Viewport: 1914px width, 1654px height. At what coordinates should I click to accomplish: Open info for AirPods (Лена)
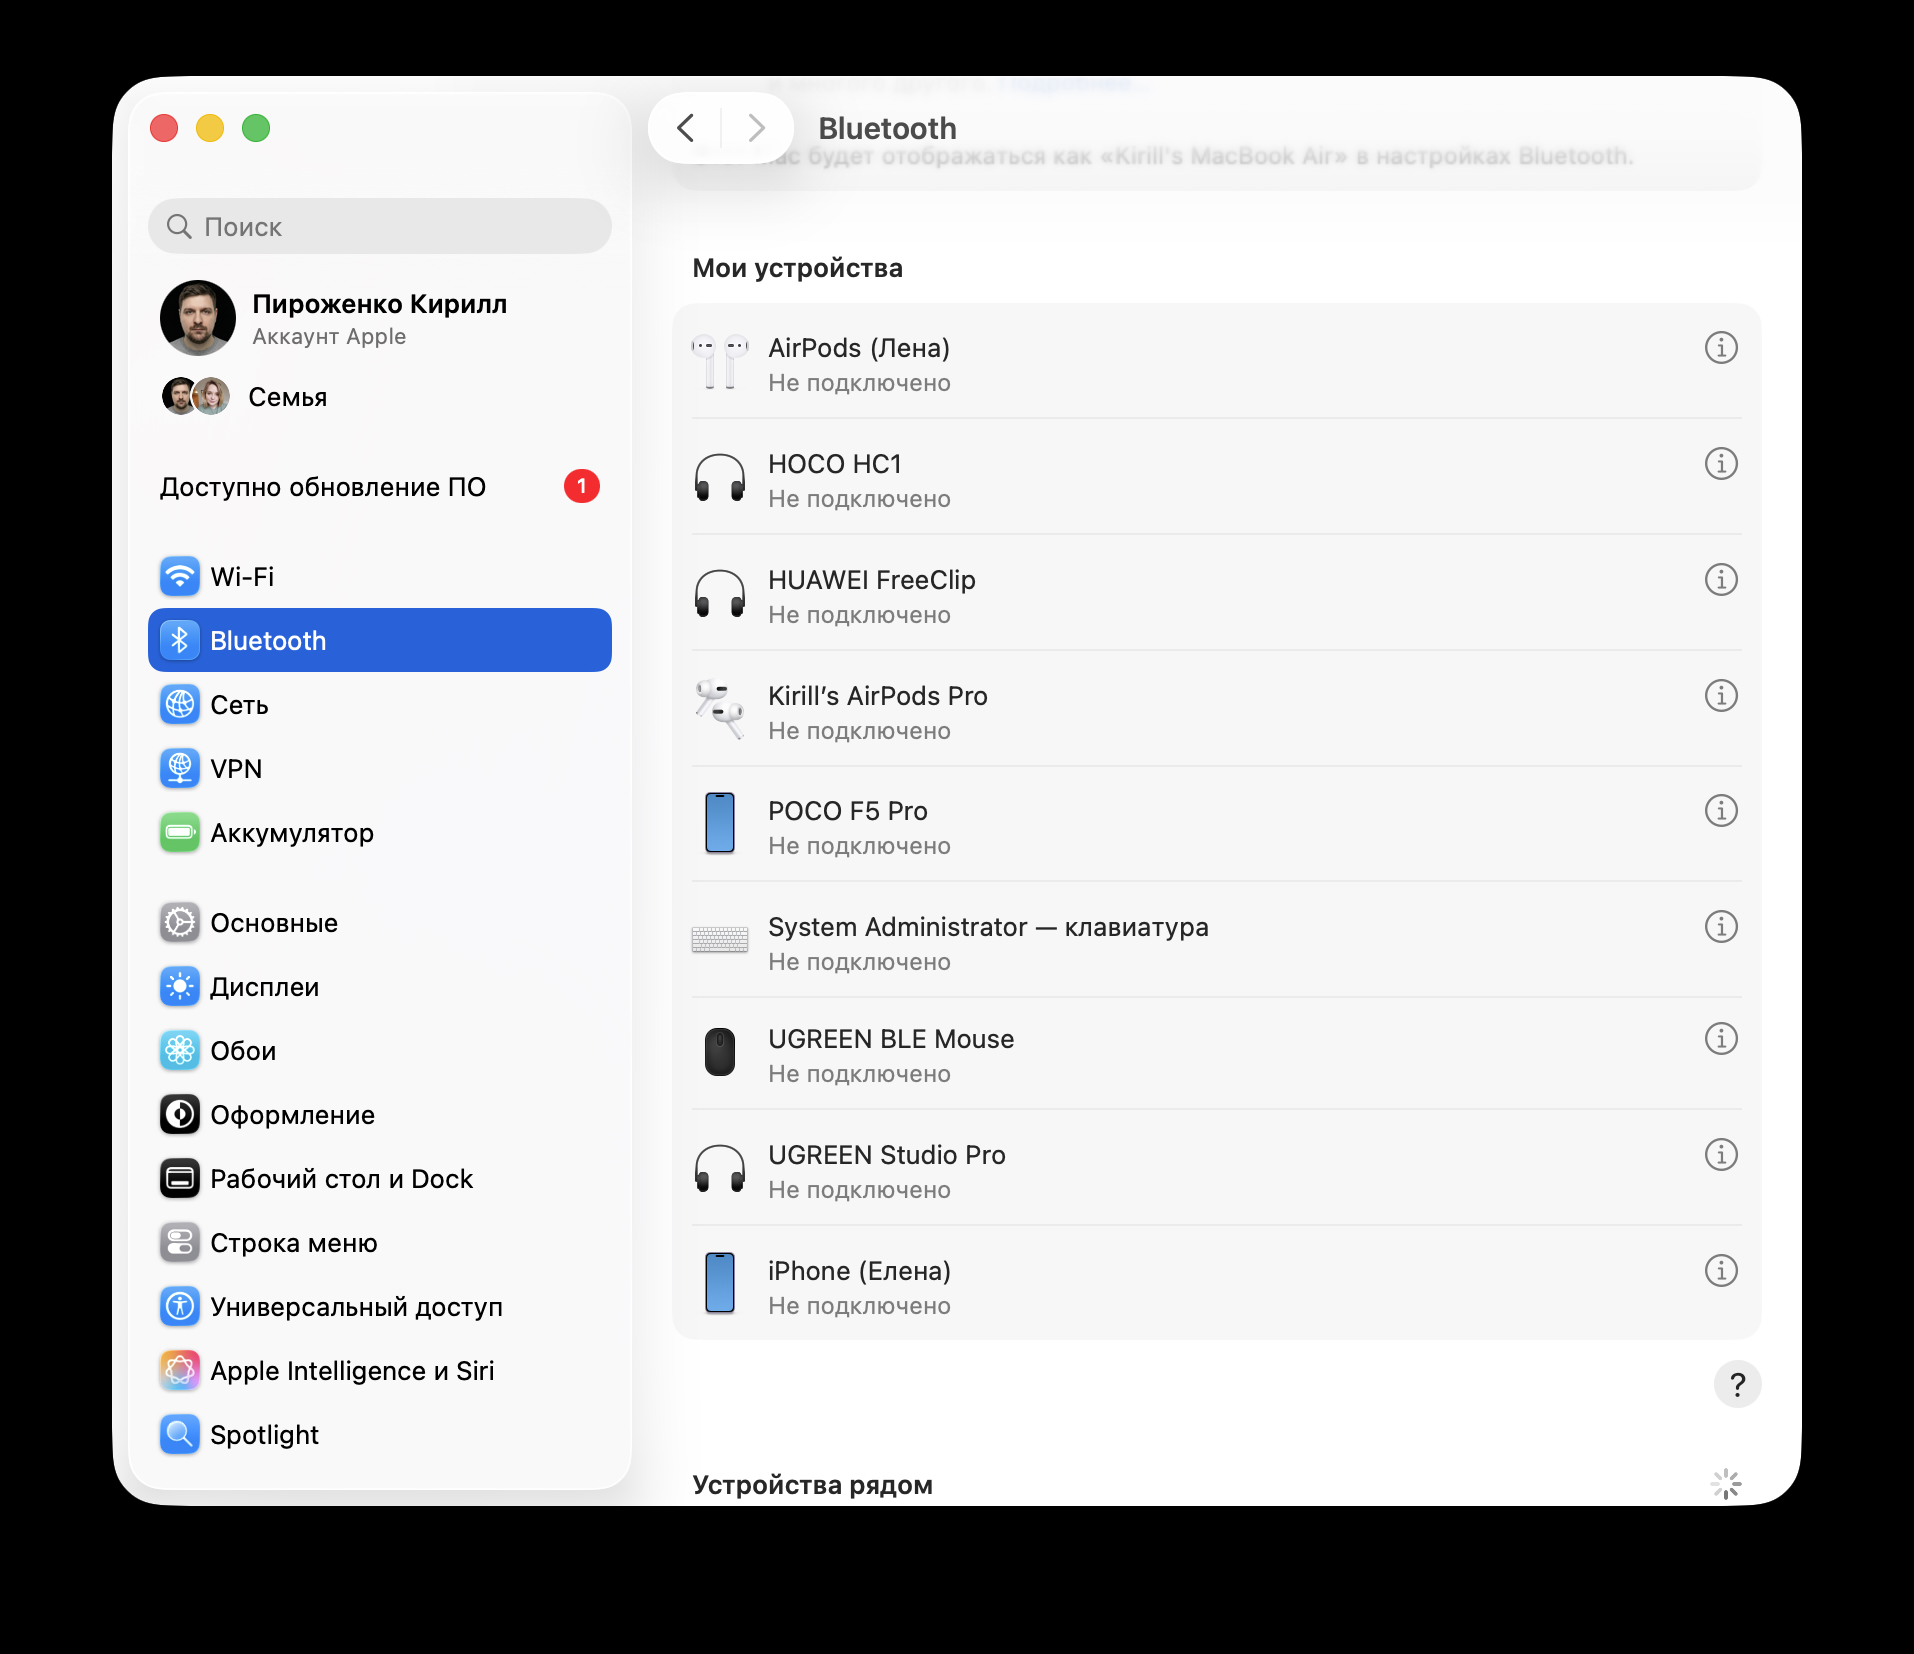[1720, 348]
